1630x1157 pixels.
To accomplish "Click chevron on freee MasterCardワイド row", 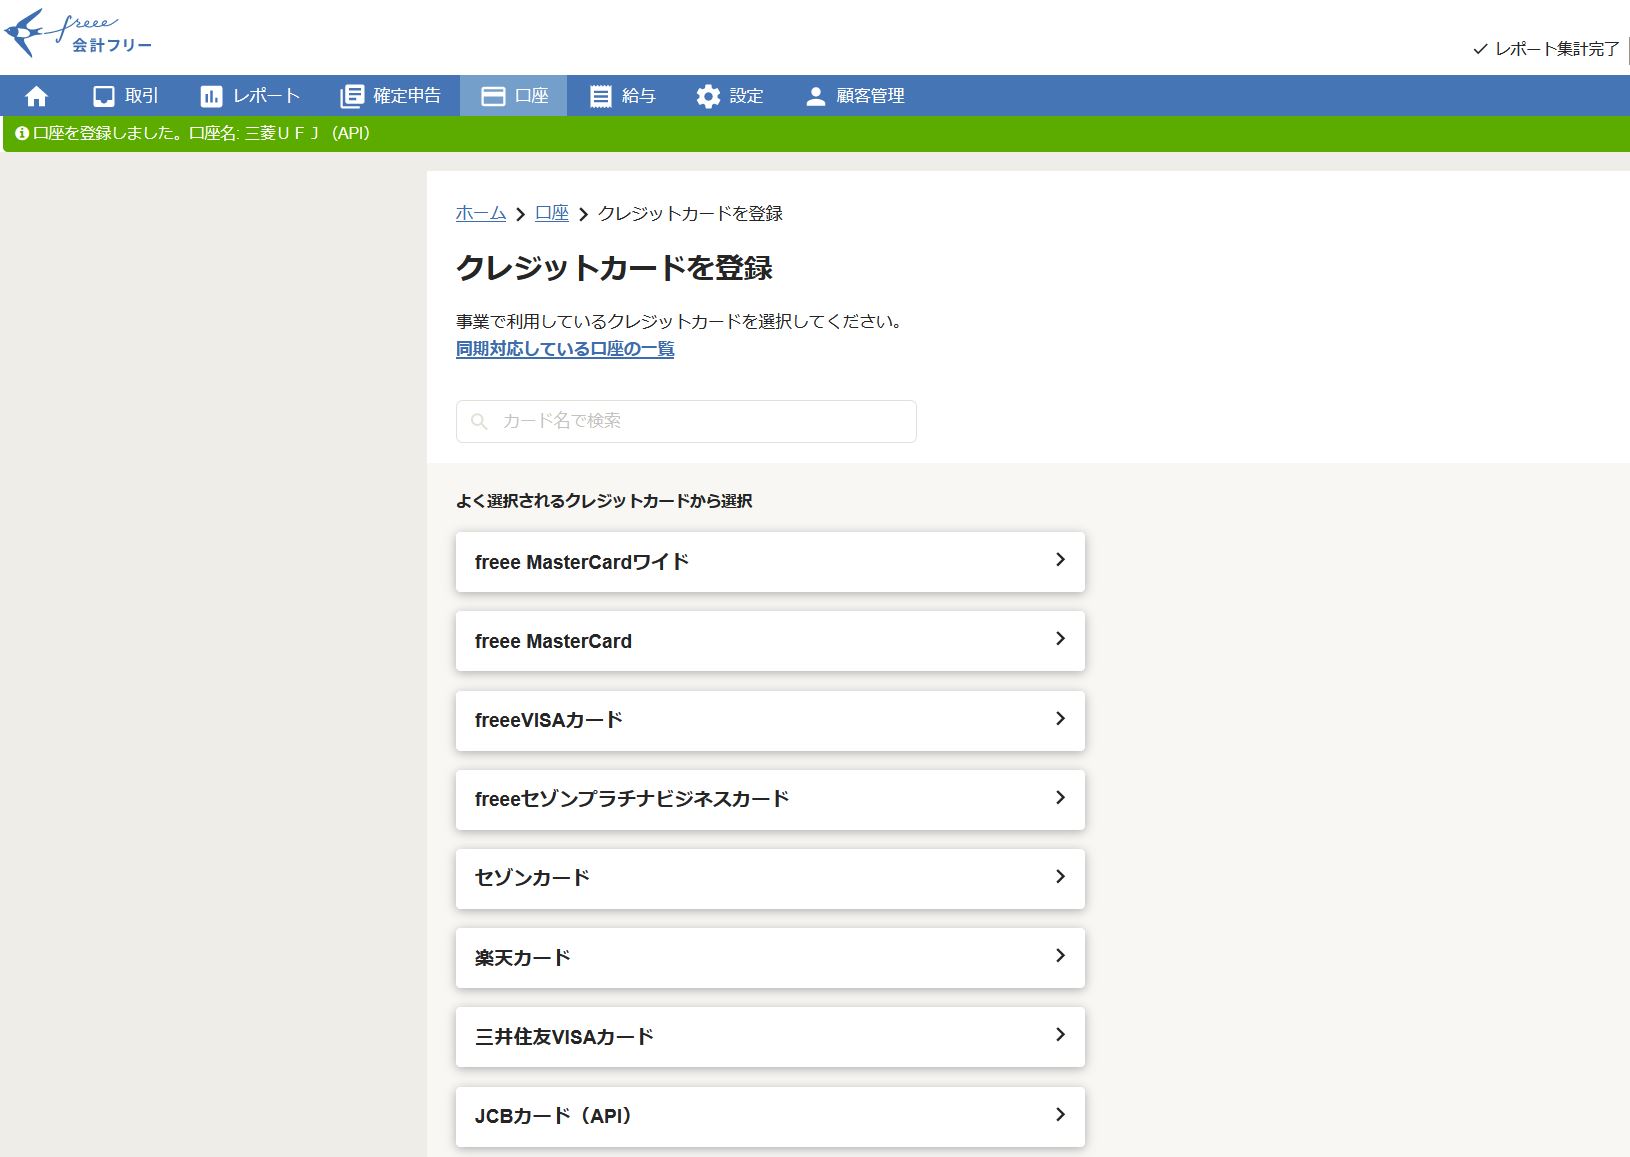I will click(1060, 560).
